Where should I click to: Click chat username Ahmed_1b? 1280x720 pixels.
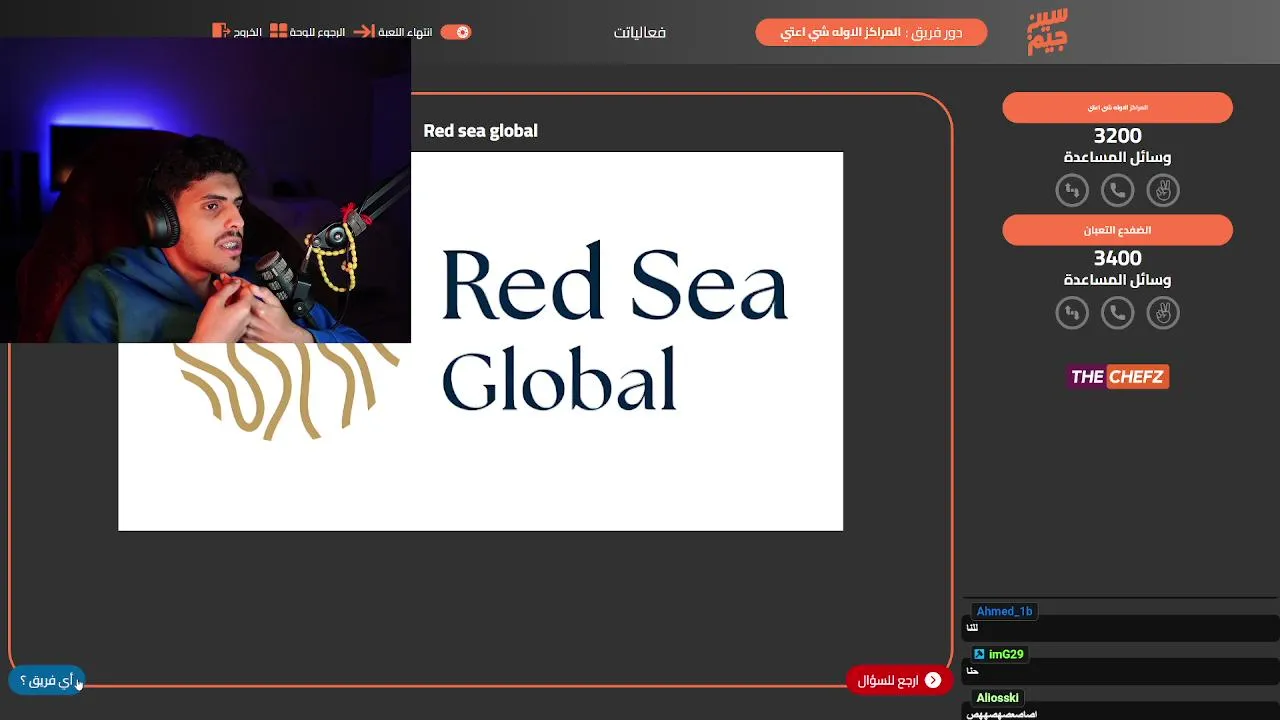(1004, 611)
